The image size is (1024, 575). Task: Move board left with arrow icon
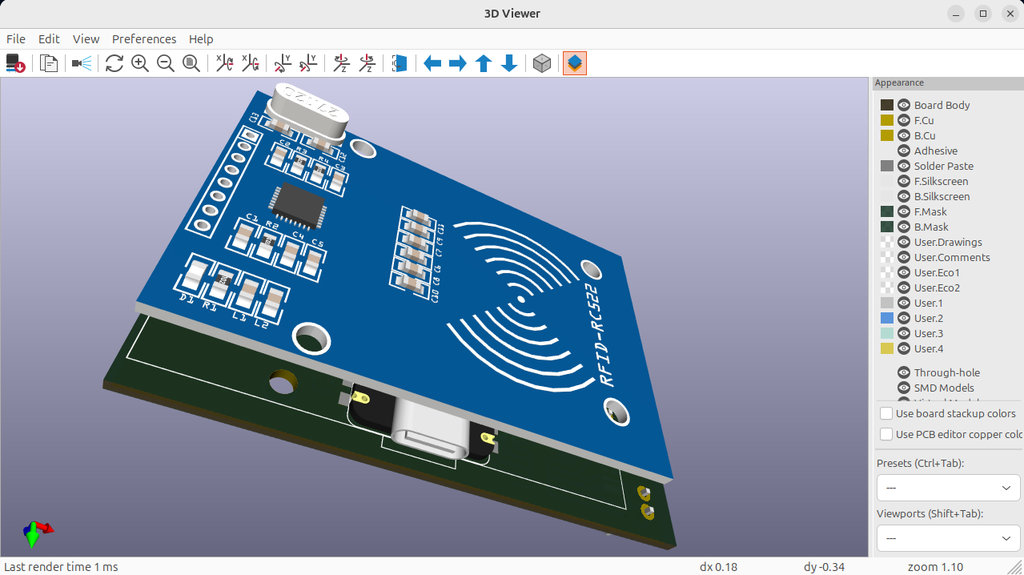click(x=432, y=63)
